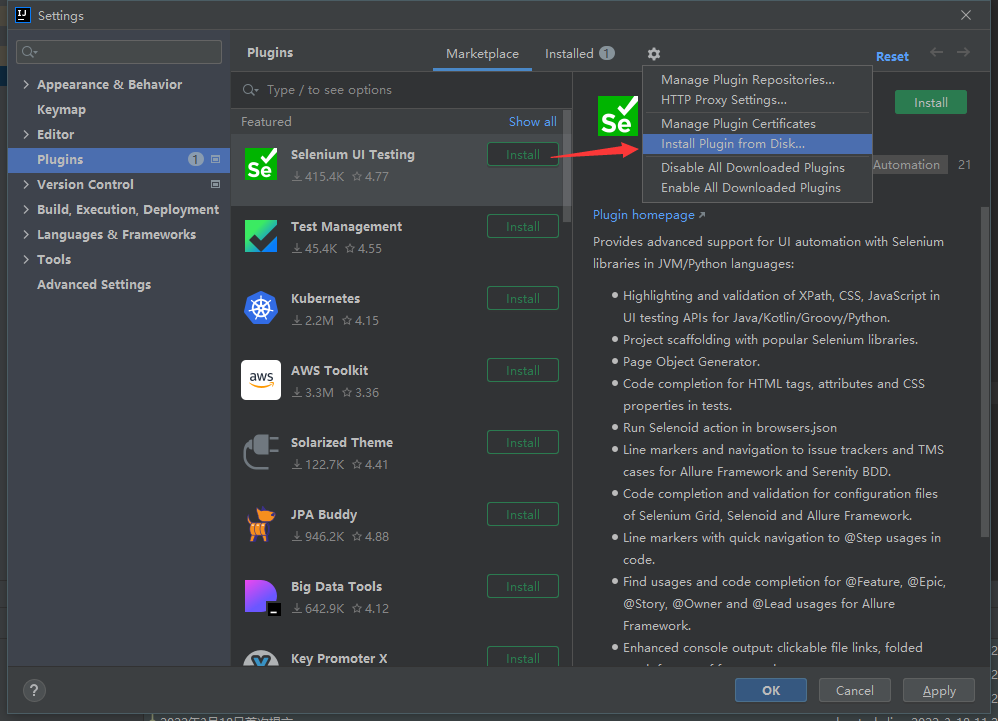
Task: Install the Test Management plugin
Action: [x=523, y=227]
